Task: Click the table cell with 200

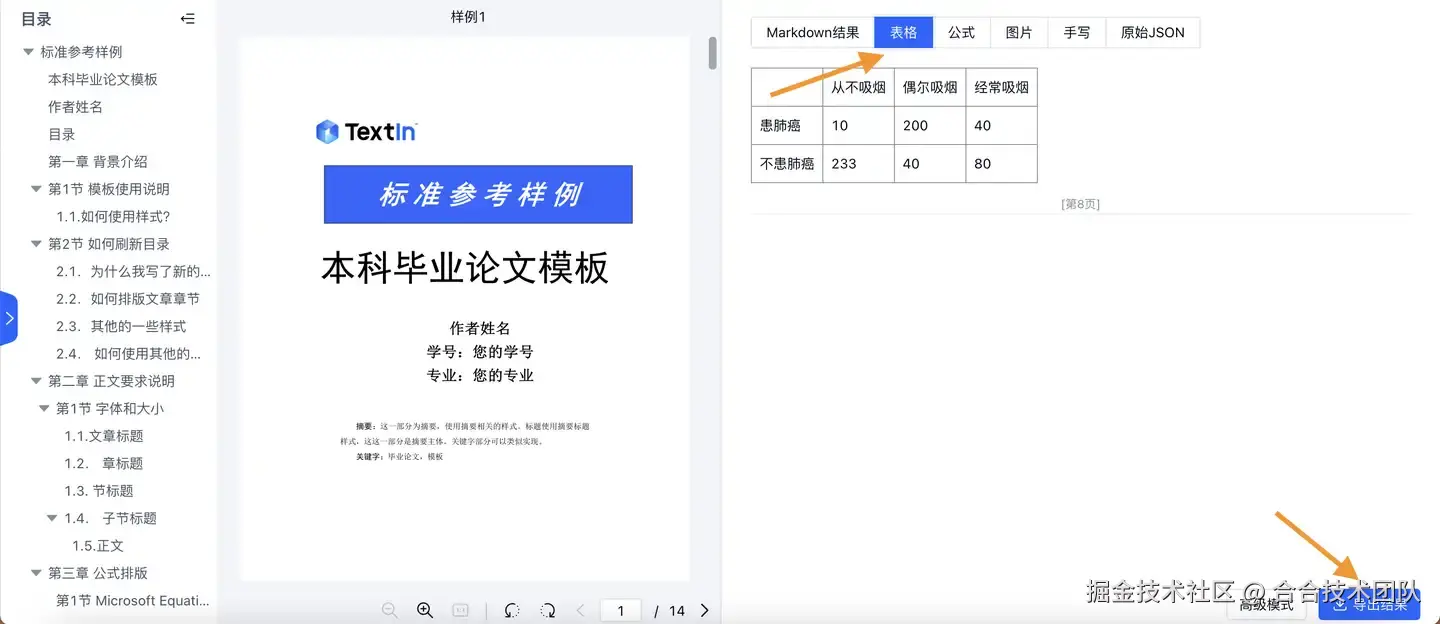Action: click(930, 125)
